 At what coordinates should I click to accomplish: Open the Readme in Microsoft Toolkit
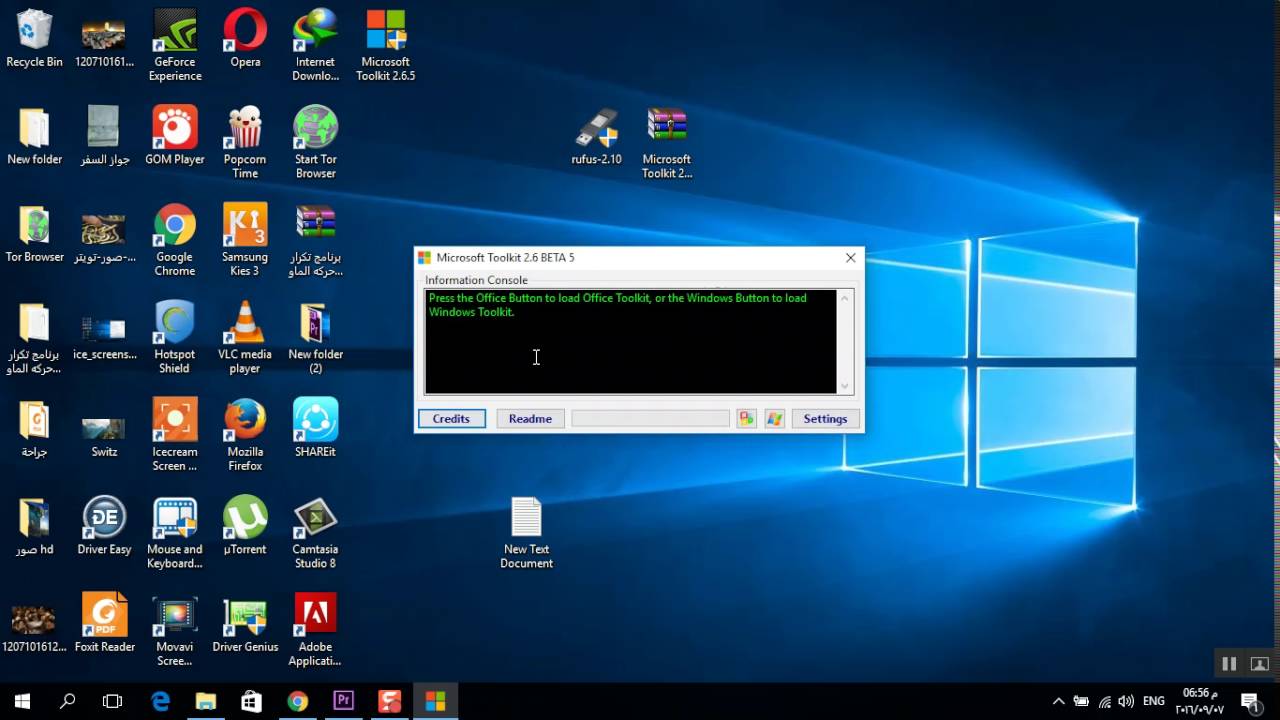(530, 419)
